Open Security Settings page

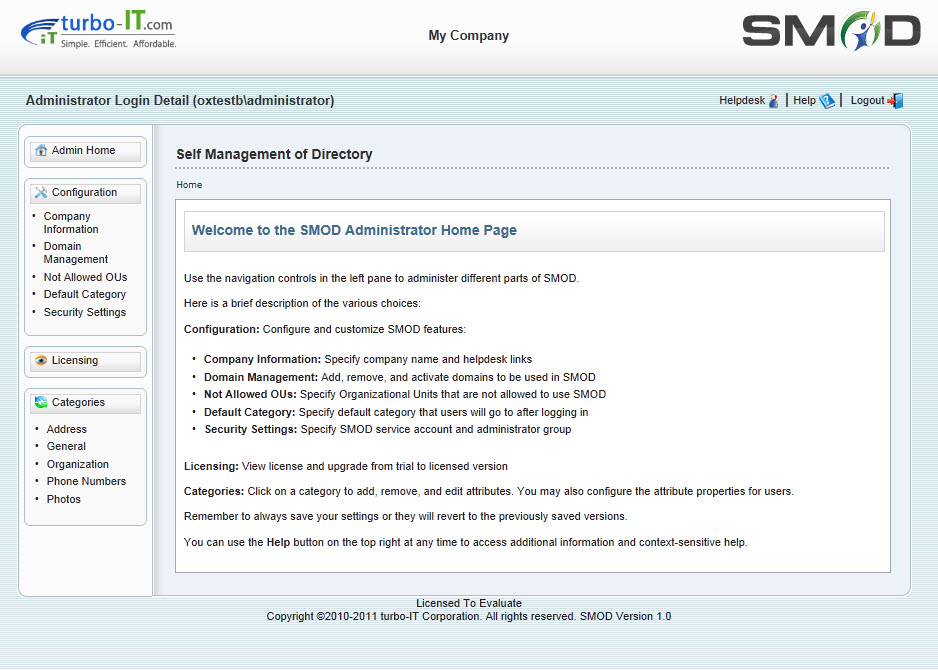pos(84,312)
